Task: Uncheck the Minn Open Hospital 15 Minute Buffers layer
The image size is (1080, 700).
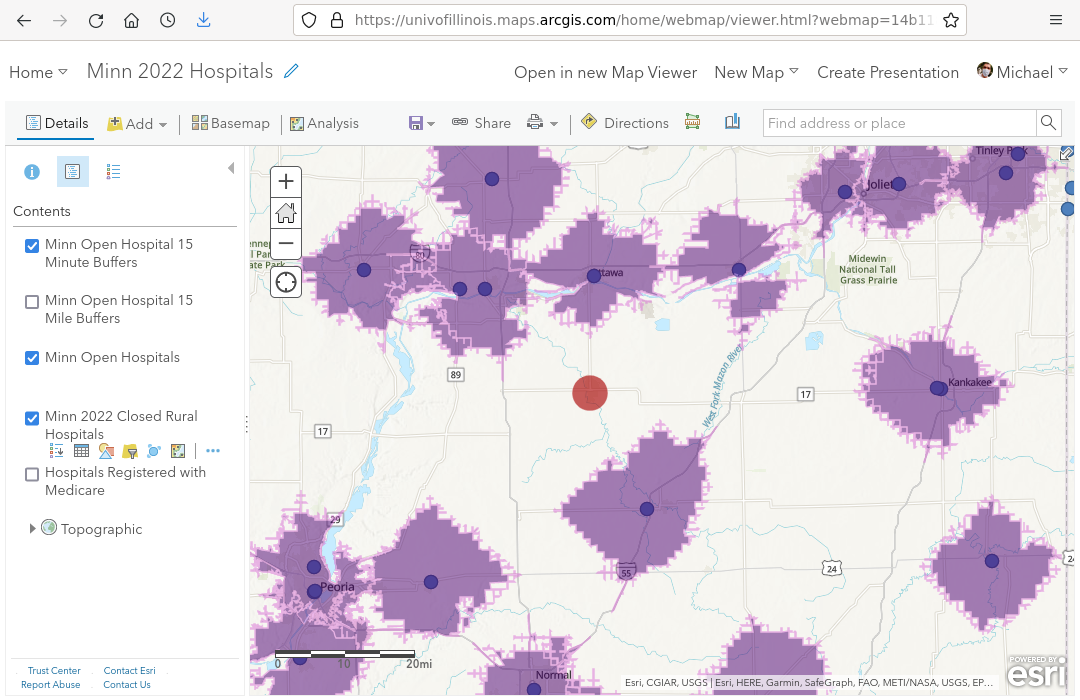Action: [32, 246]
